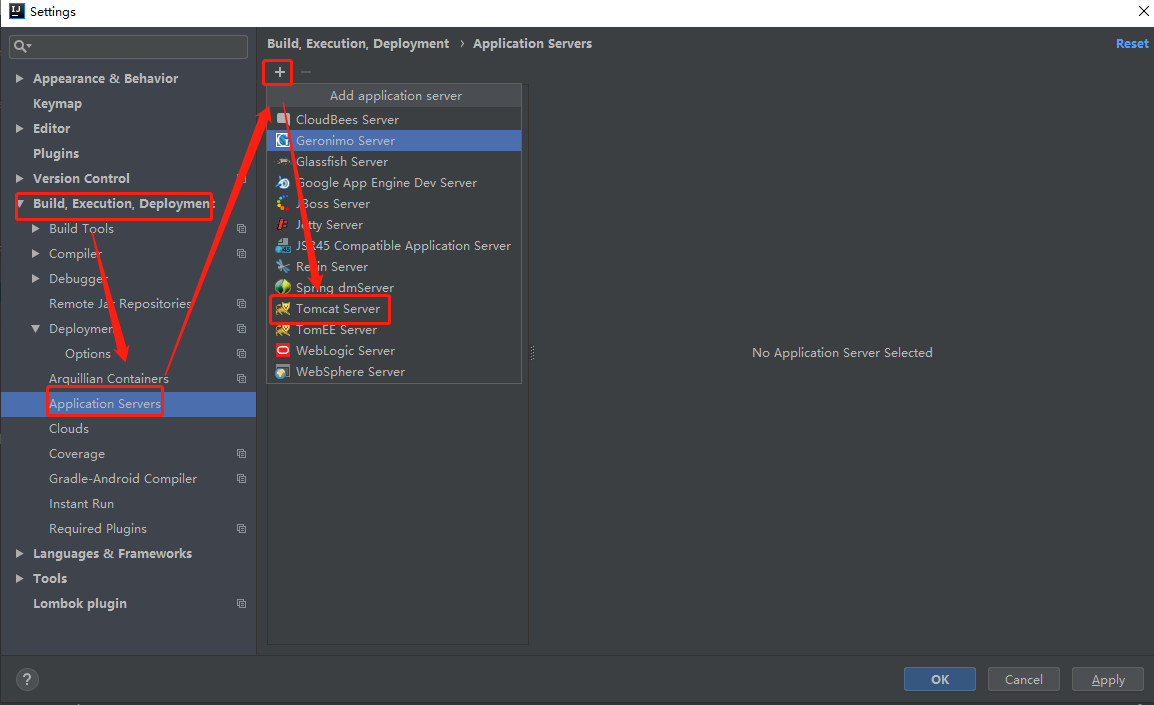Choose Glassfish Server from list
Screen dimensions: 1154x705
[x=394, y=161]
